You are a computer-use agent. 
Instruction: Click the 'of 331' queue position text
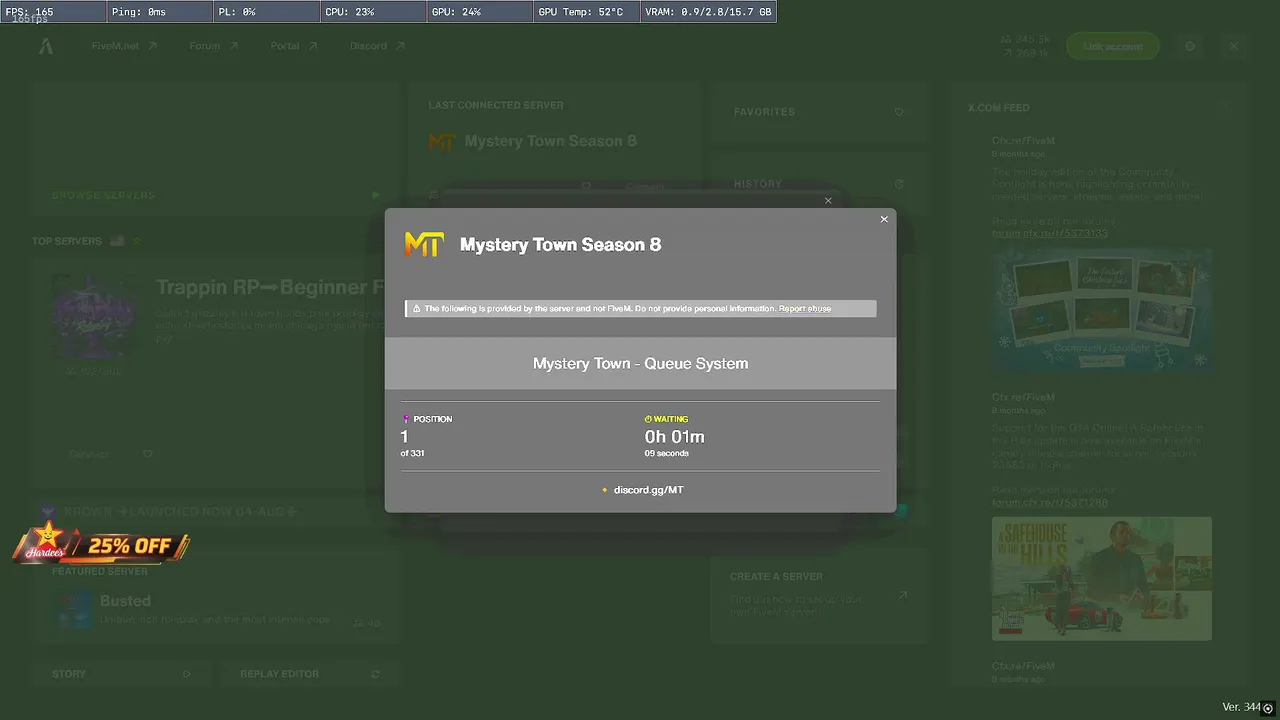(412, 454)
